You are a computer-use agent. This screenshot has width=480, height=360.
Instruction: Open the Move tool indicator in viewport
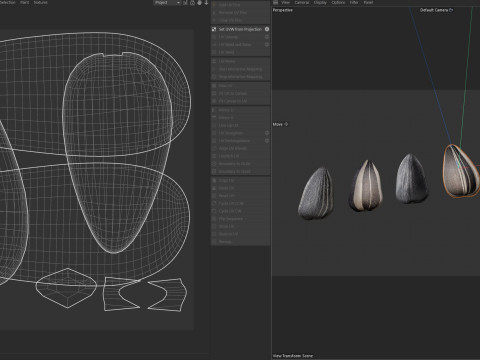click(x=280, y=124)
